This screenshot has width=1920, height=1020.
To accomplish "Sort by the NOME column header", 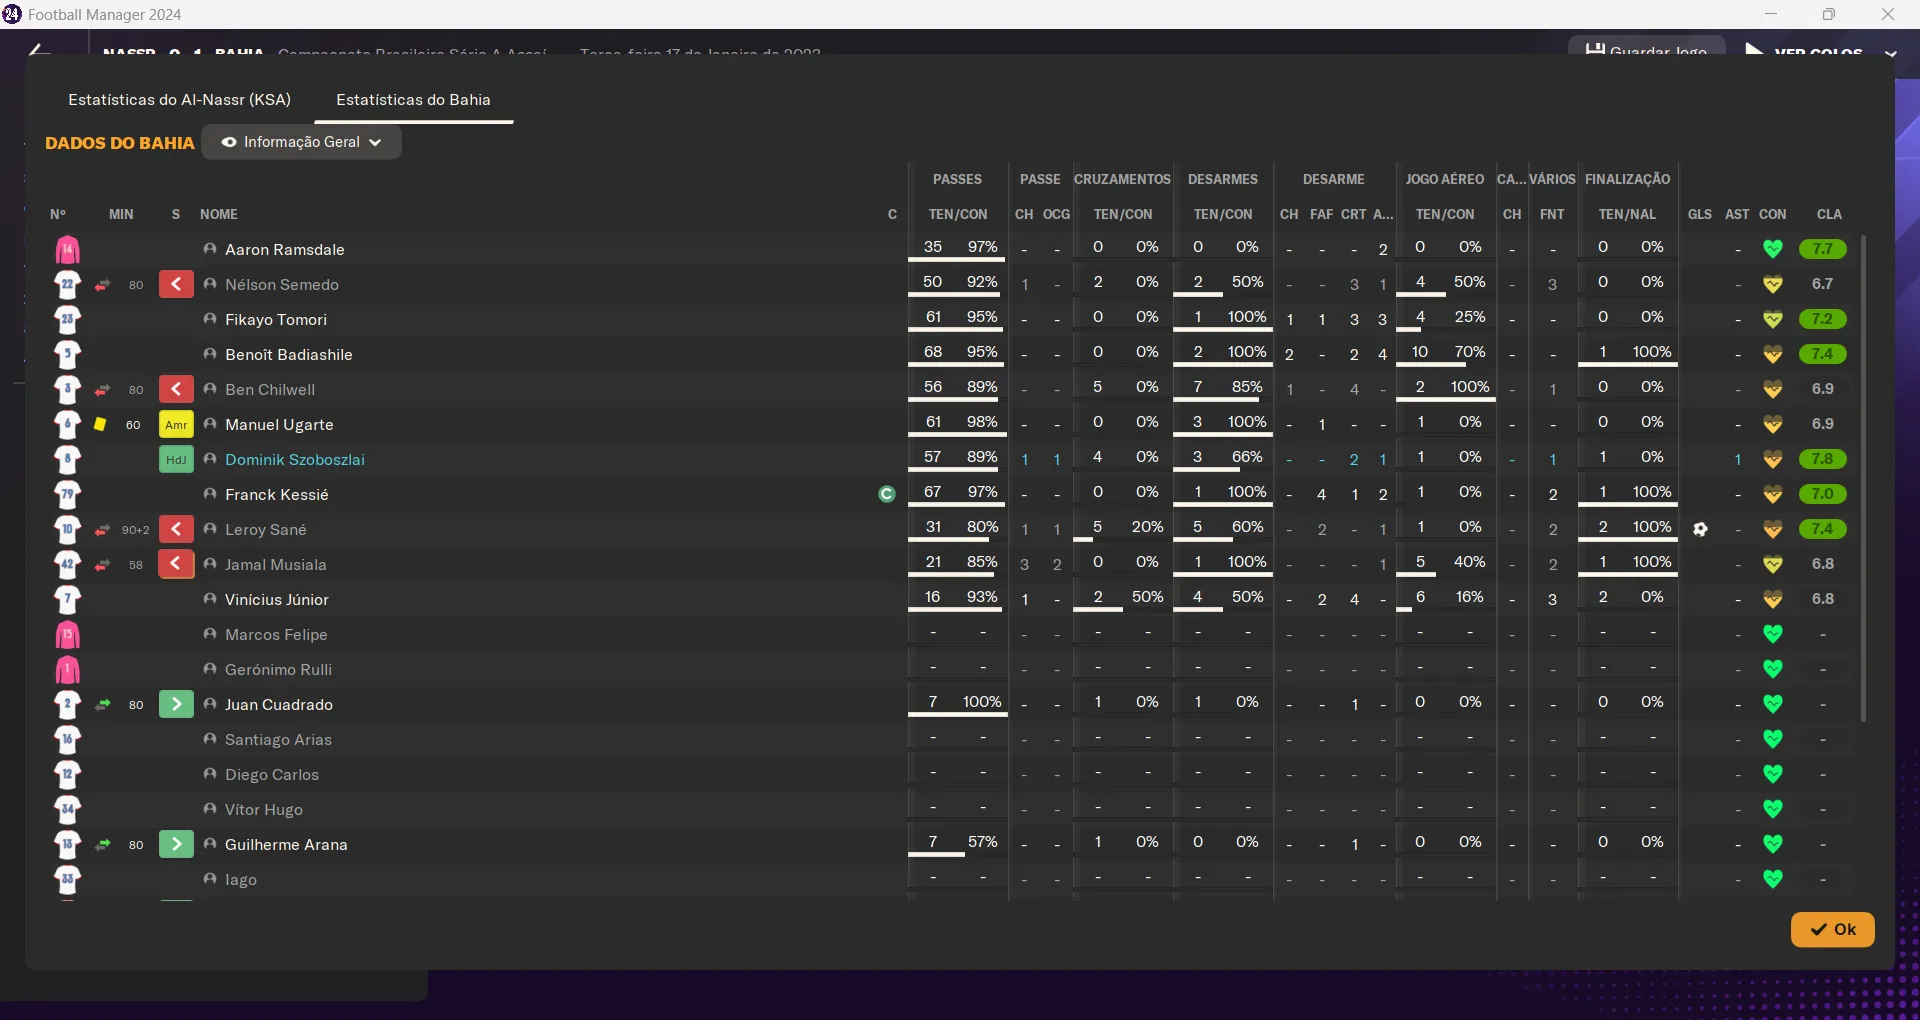I will click(219, 214).
